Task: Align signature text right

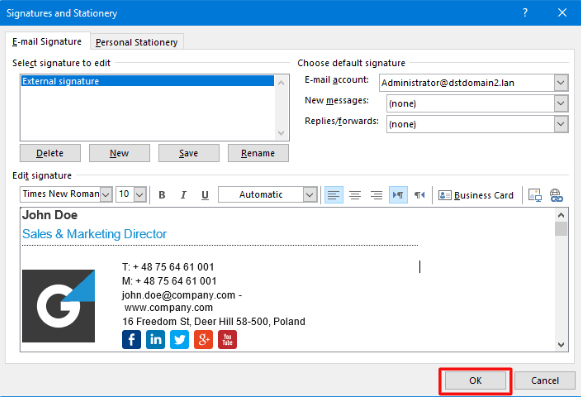Action: pos(376,195)
